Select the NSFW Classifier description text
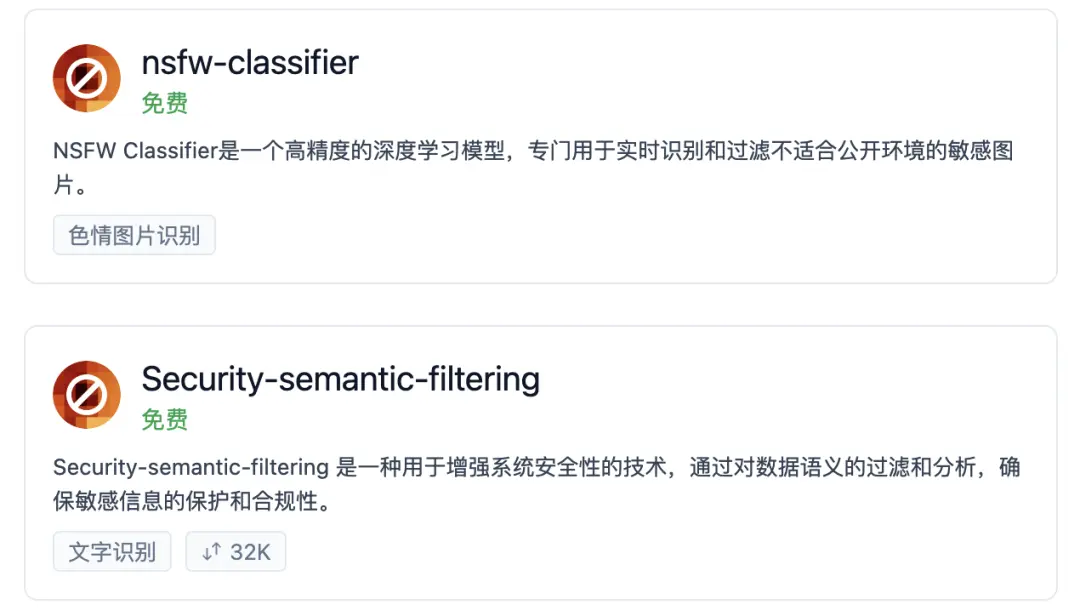Screen dimensions: 1080x616 point(533,167)
